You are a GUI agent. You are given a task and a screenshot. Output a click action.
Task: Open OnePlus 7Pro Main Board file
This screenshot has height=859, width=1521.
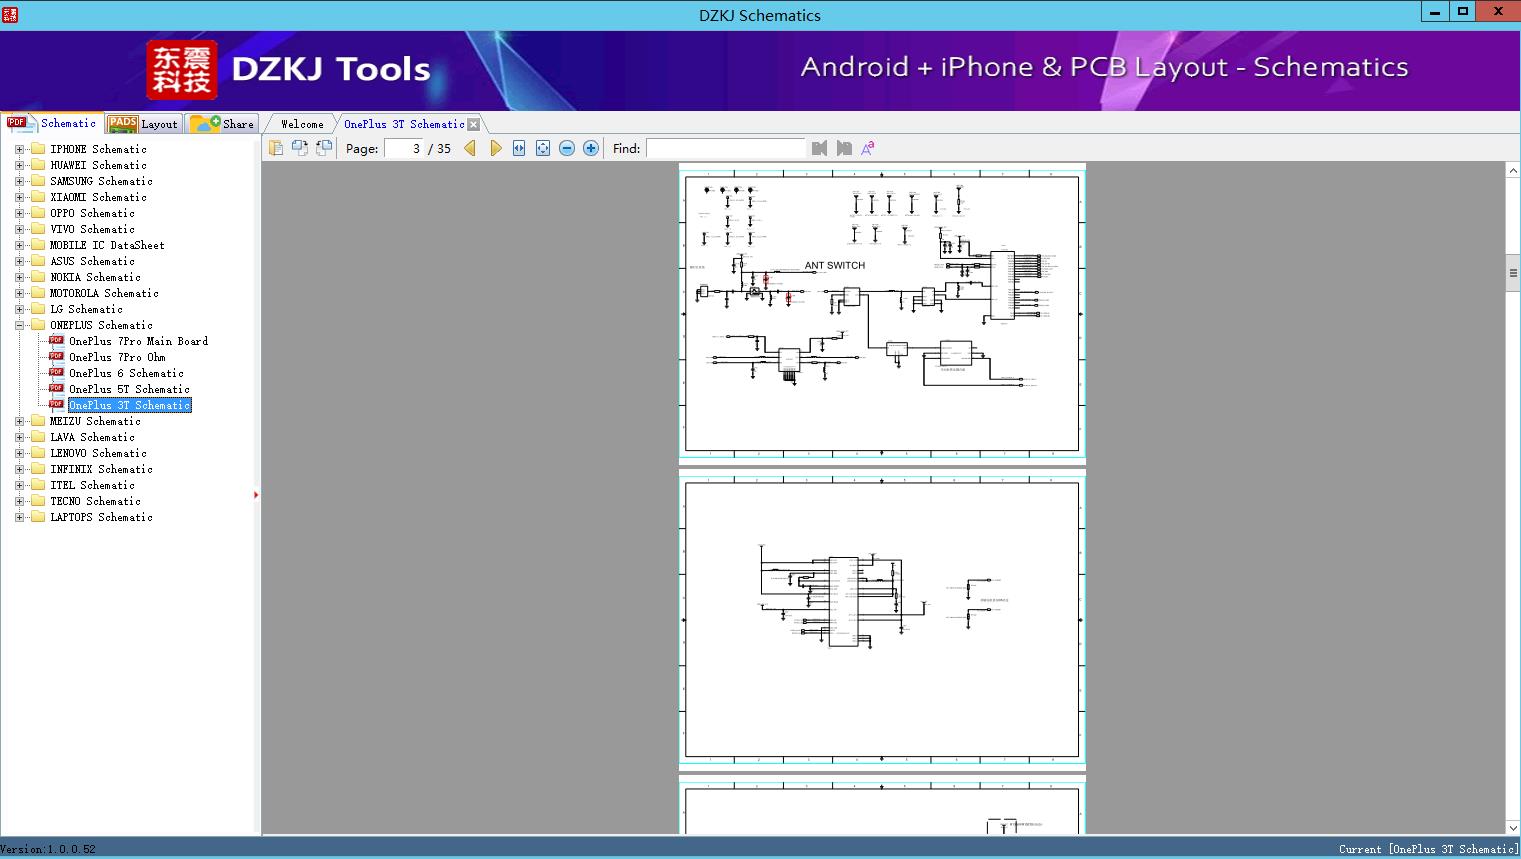tap(138, 341)
